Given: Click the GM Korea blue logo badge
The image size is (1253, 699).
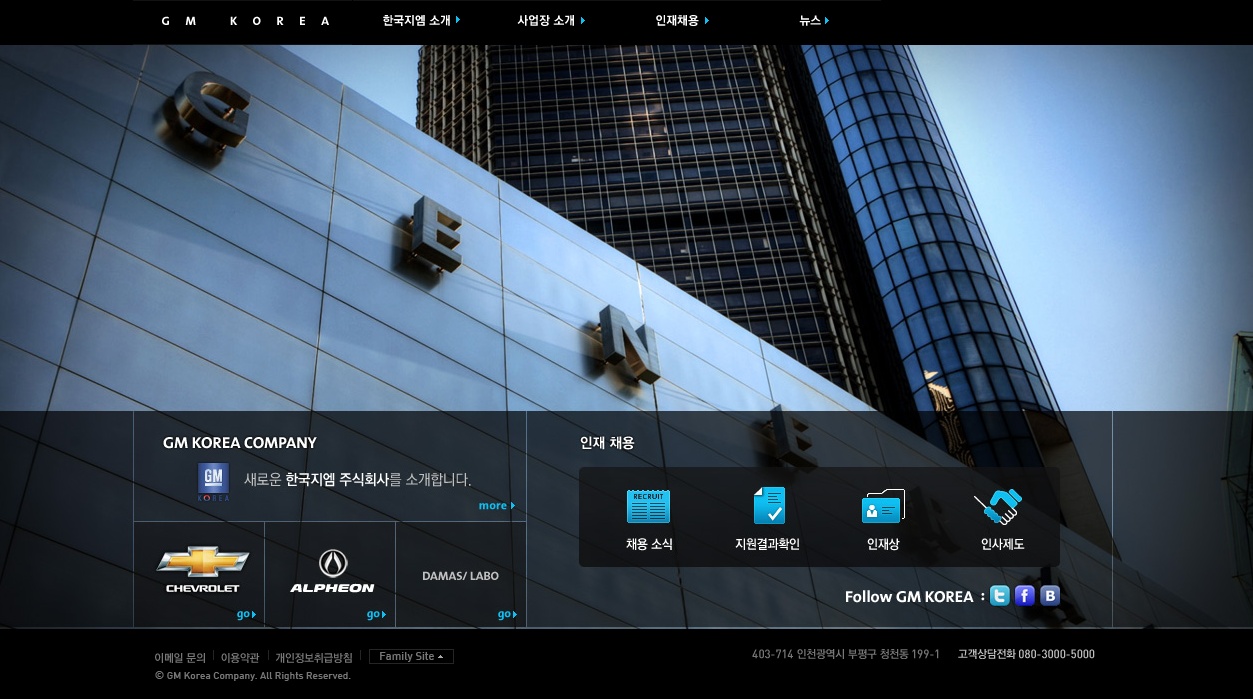Looking at the screenshot, I should (x=213, y=481).
